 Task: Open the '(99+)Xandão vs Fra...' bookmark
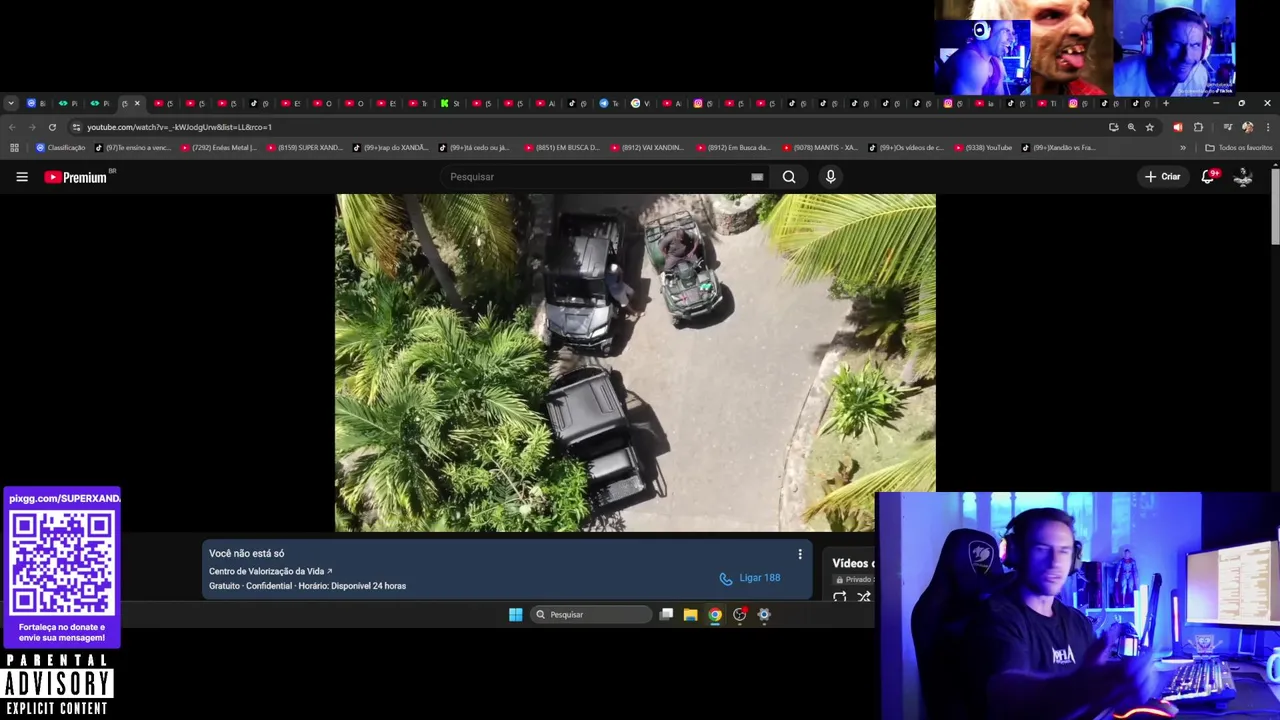pyautogui.click(x=1061, y=148)
